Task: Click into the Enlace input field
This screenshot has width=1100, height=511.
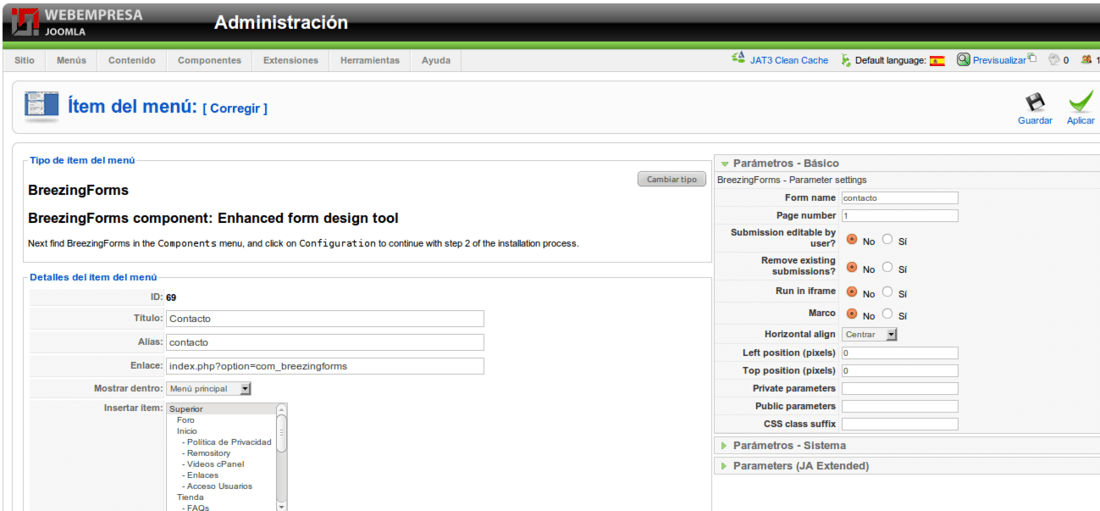Action: pyautogui.click(x=325, y=366)
